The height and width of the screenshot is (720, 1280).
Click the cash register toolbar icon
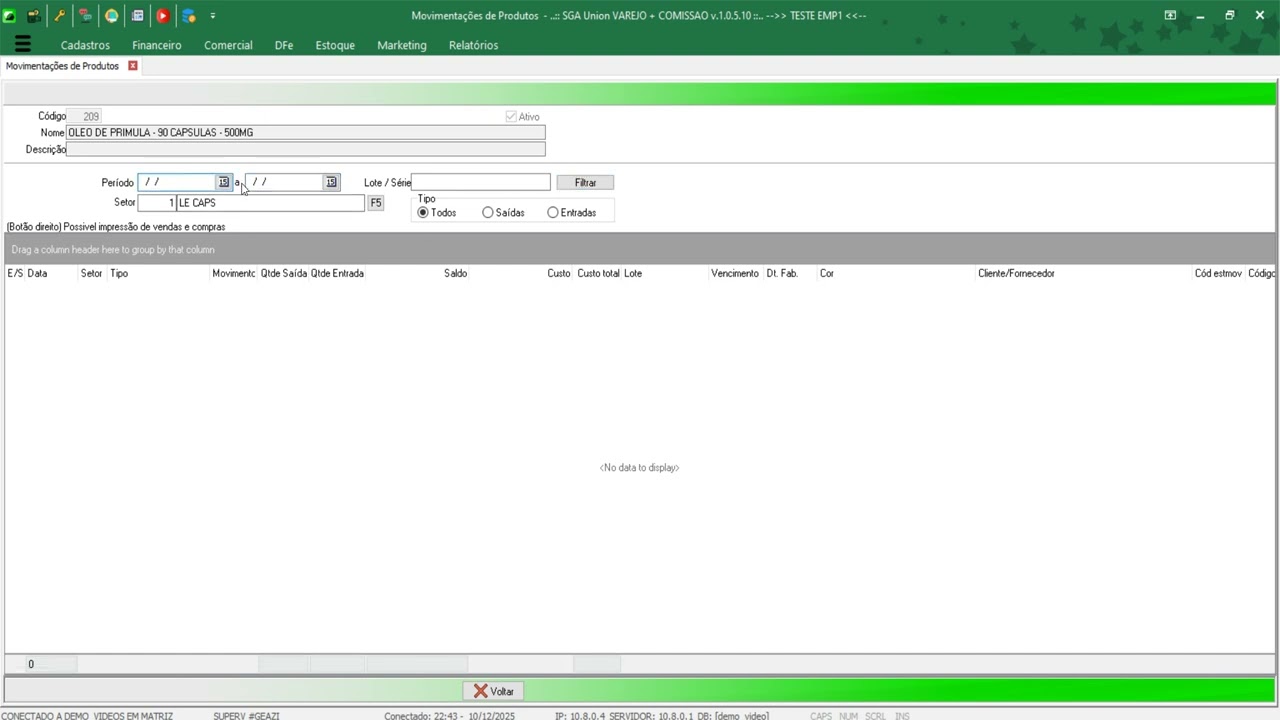point(34,16)
